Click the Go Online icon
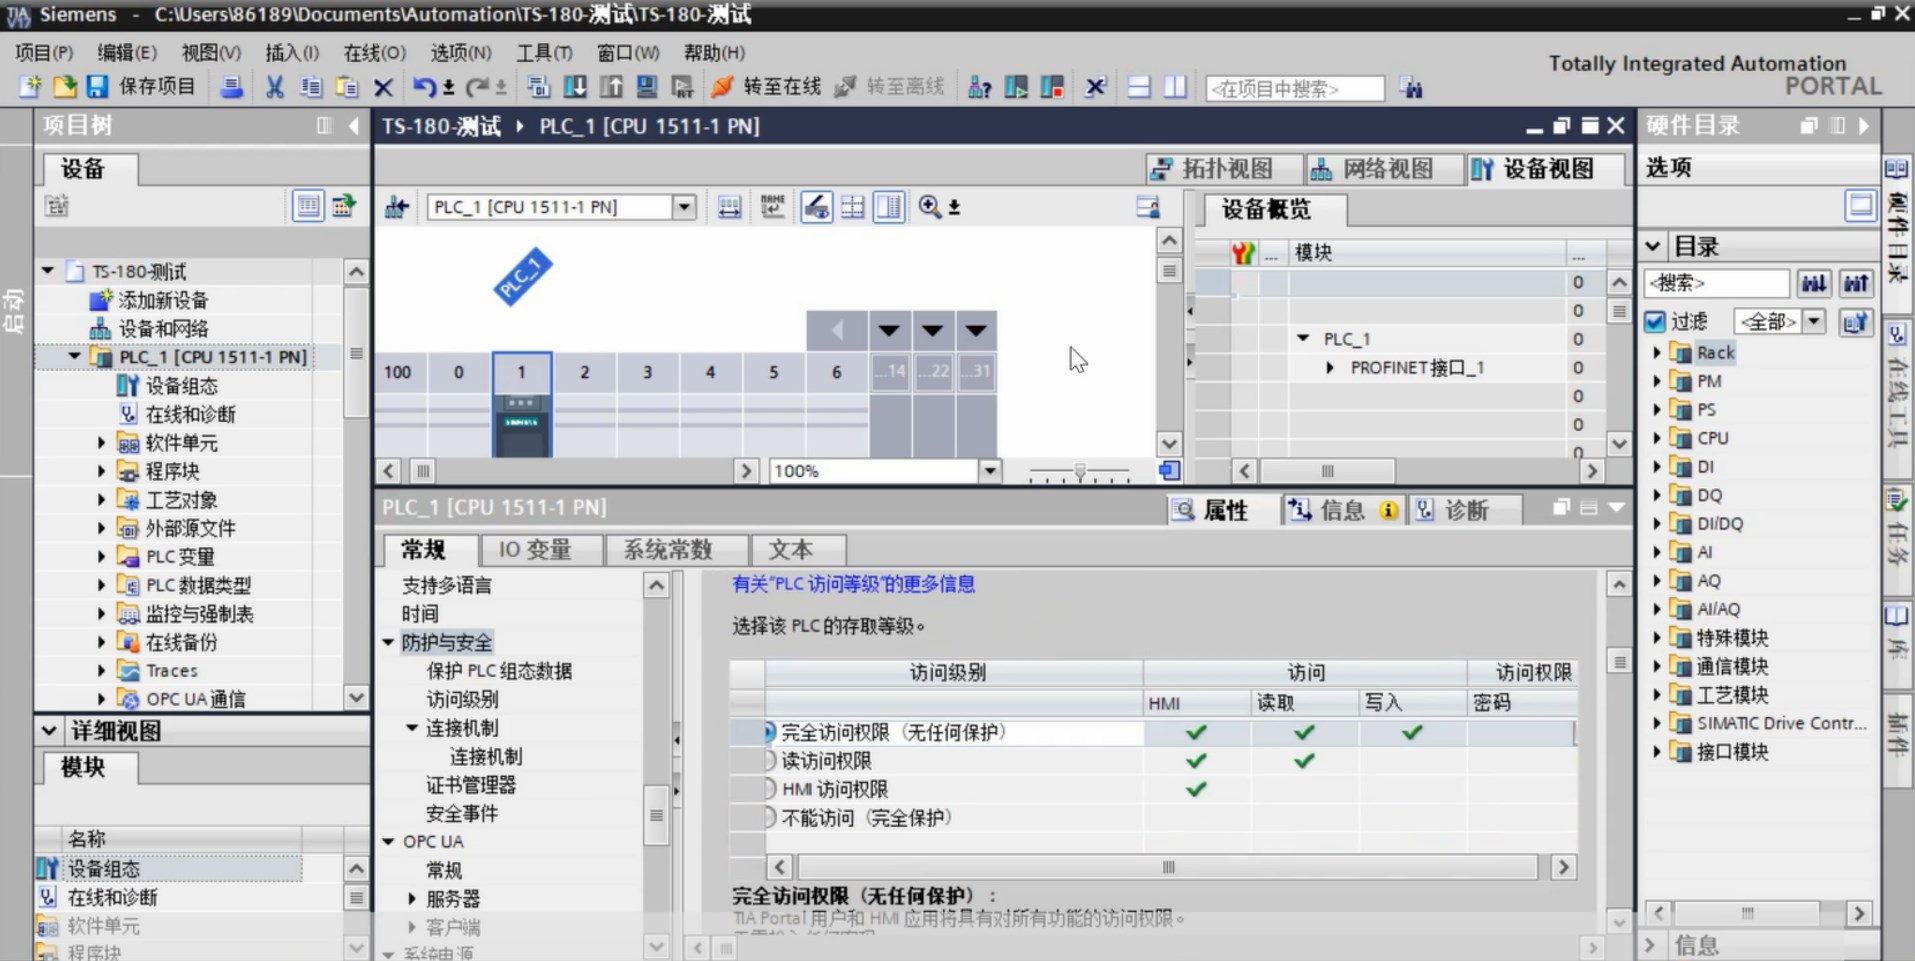Image resolution: width=1915 pixels, height=961 pixels. tap(721, 87)
